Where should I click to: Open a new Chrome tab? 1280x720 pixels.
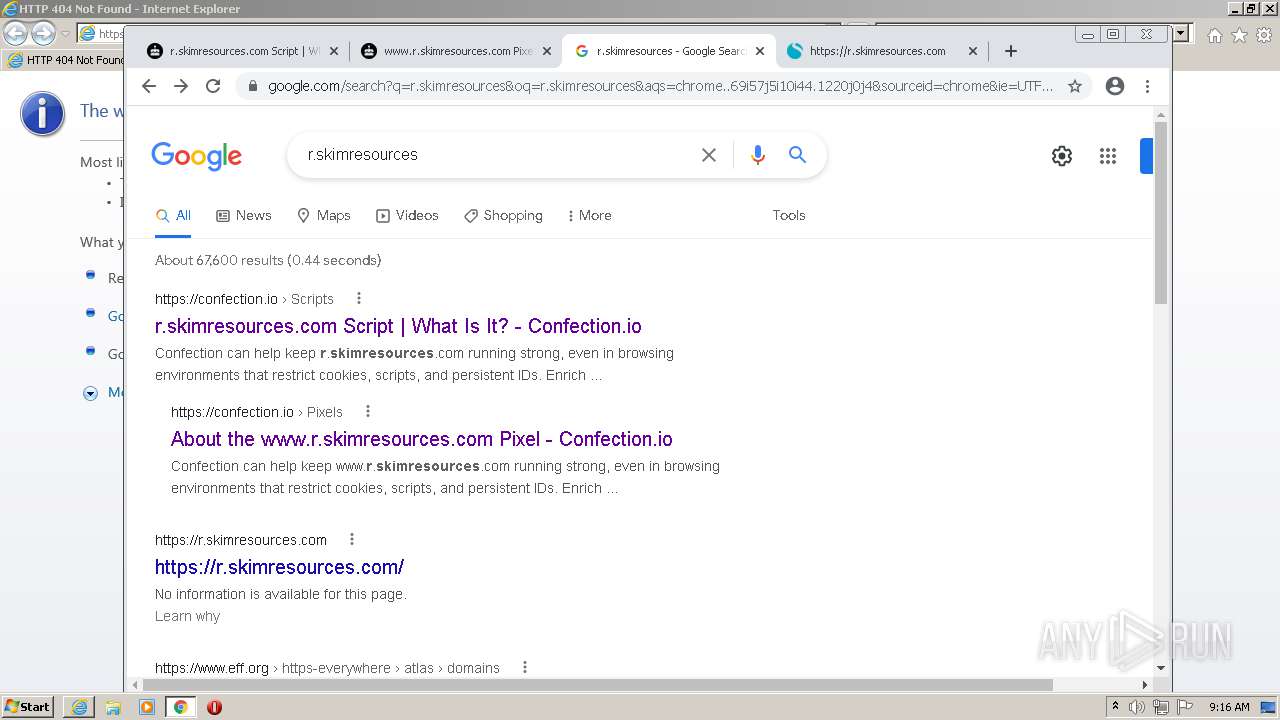point(1011,51)
